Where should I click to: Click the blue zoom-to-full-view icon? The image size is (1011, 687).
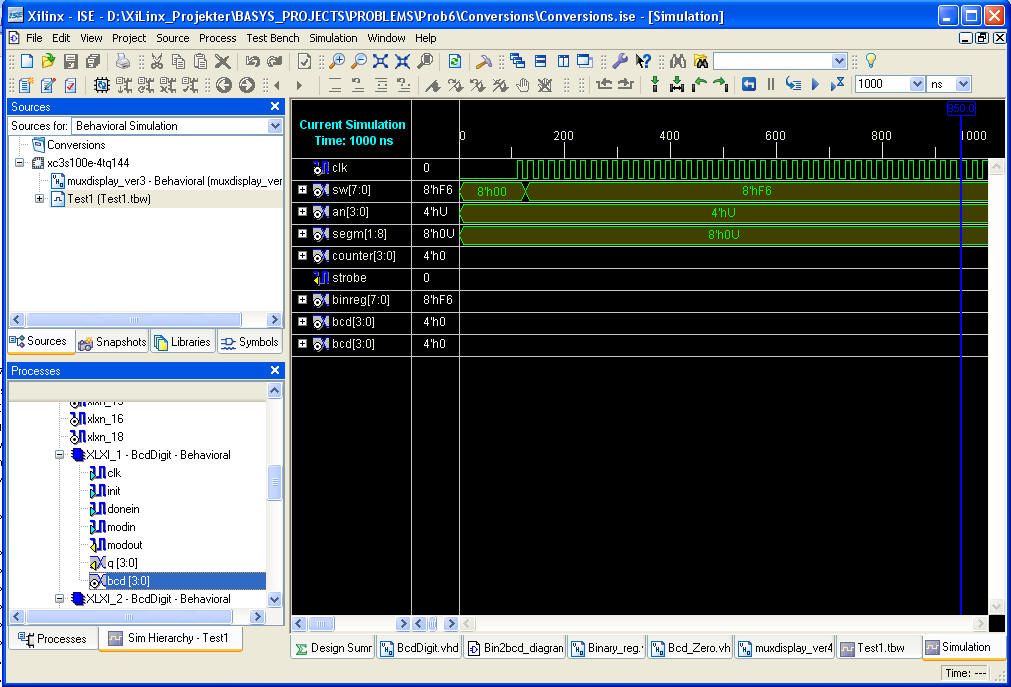coord(380,61)
